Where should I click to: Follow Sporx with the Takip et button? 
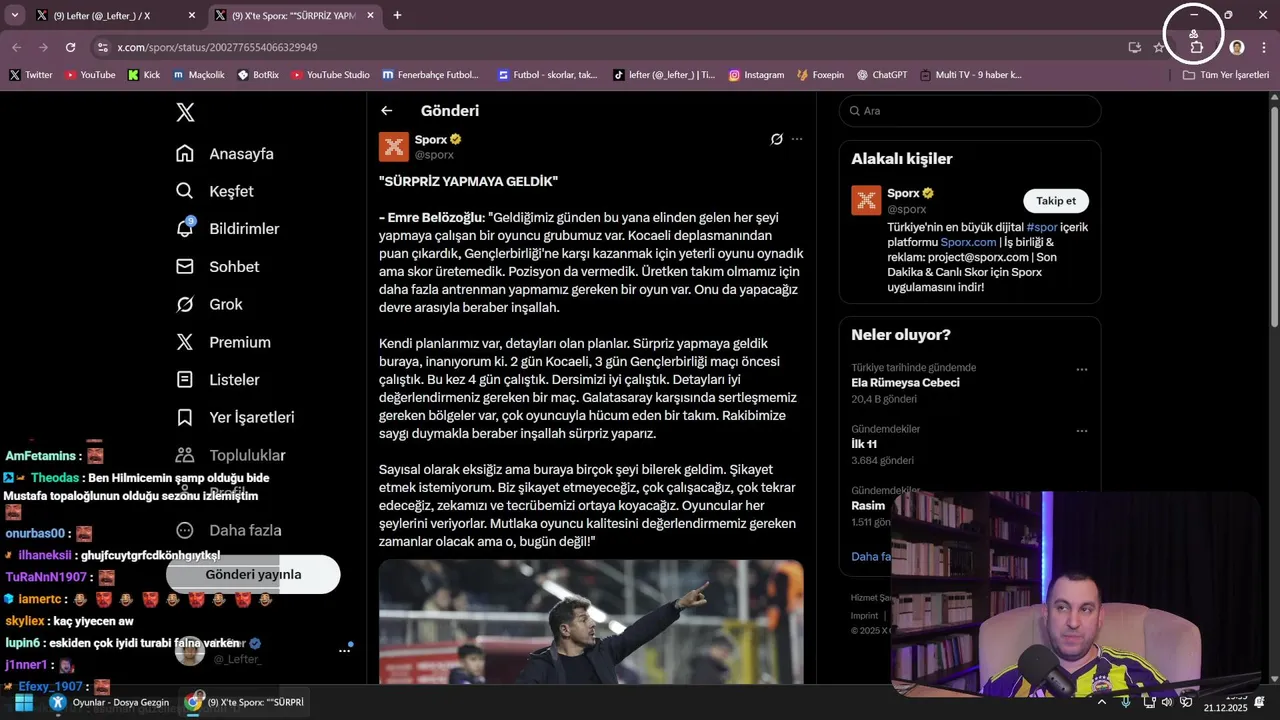pyautogui.click(x=1056, y=201)
